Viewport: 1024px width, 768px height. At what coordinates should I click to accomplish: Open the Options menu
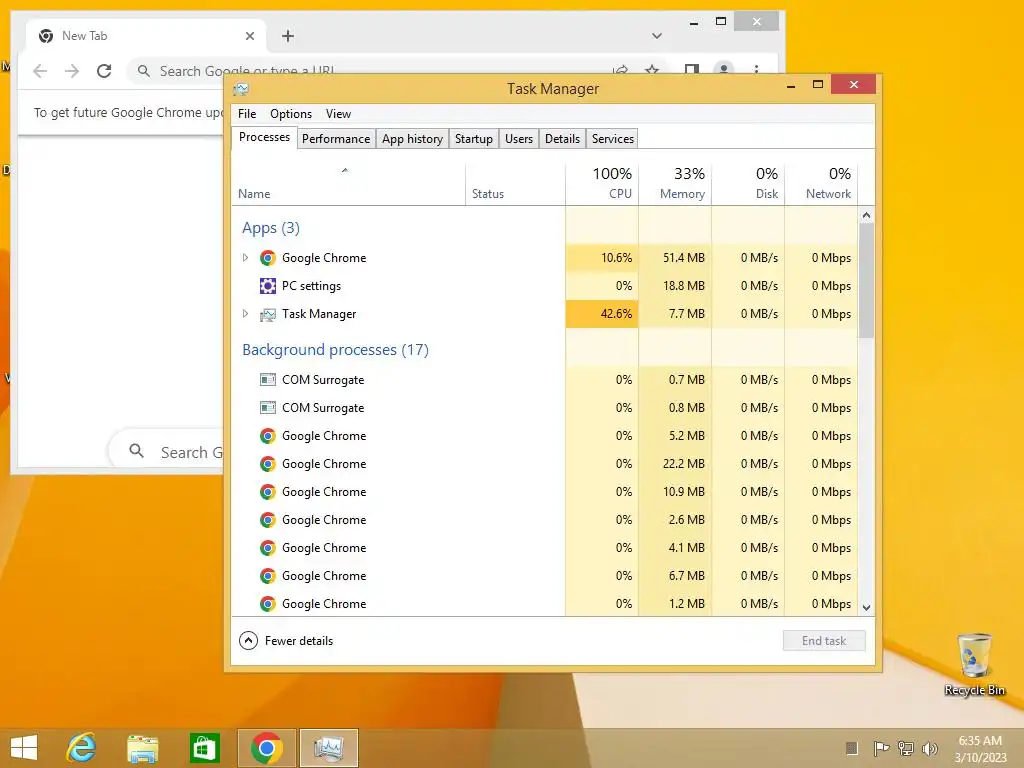click(x=291, y=114)
